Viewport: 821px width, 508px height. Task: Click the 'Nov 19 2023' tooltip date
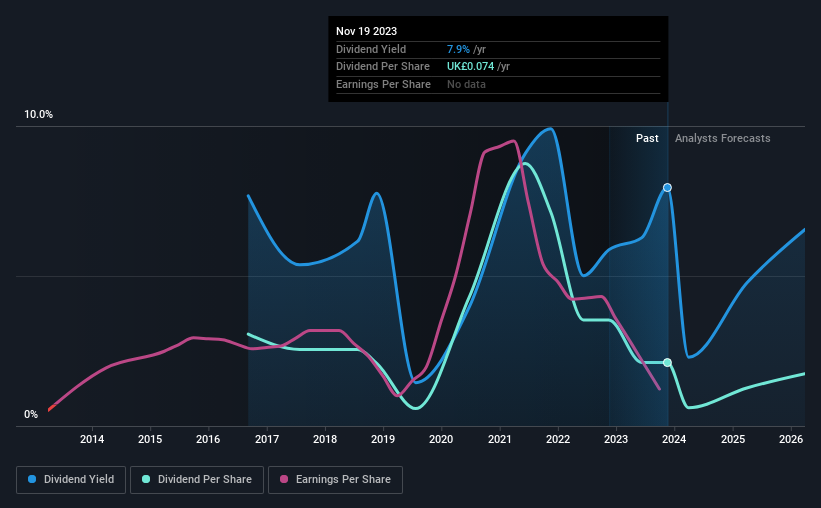tap(367, 31)
